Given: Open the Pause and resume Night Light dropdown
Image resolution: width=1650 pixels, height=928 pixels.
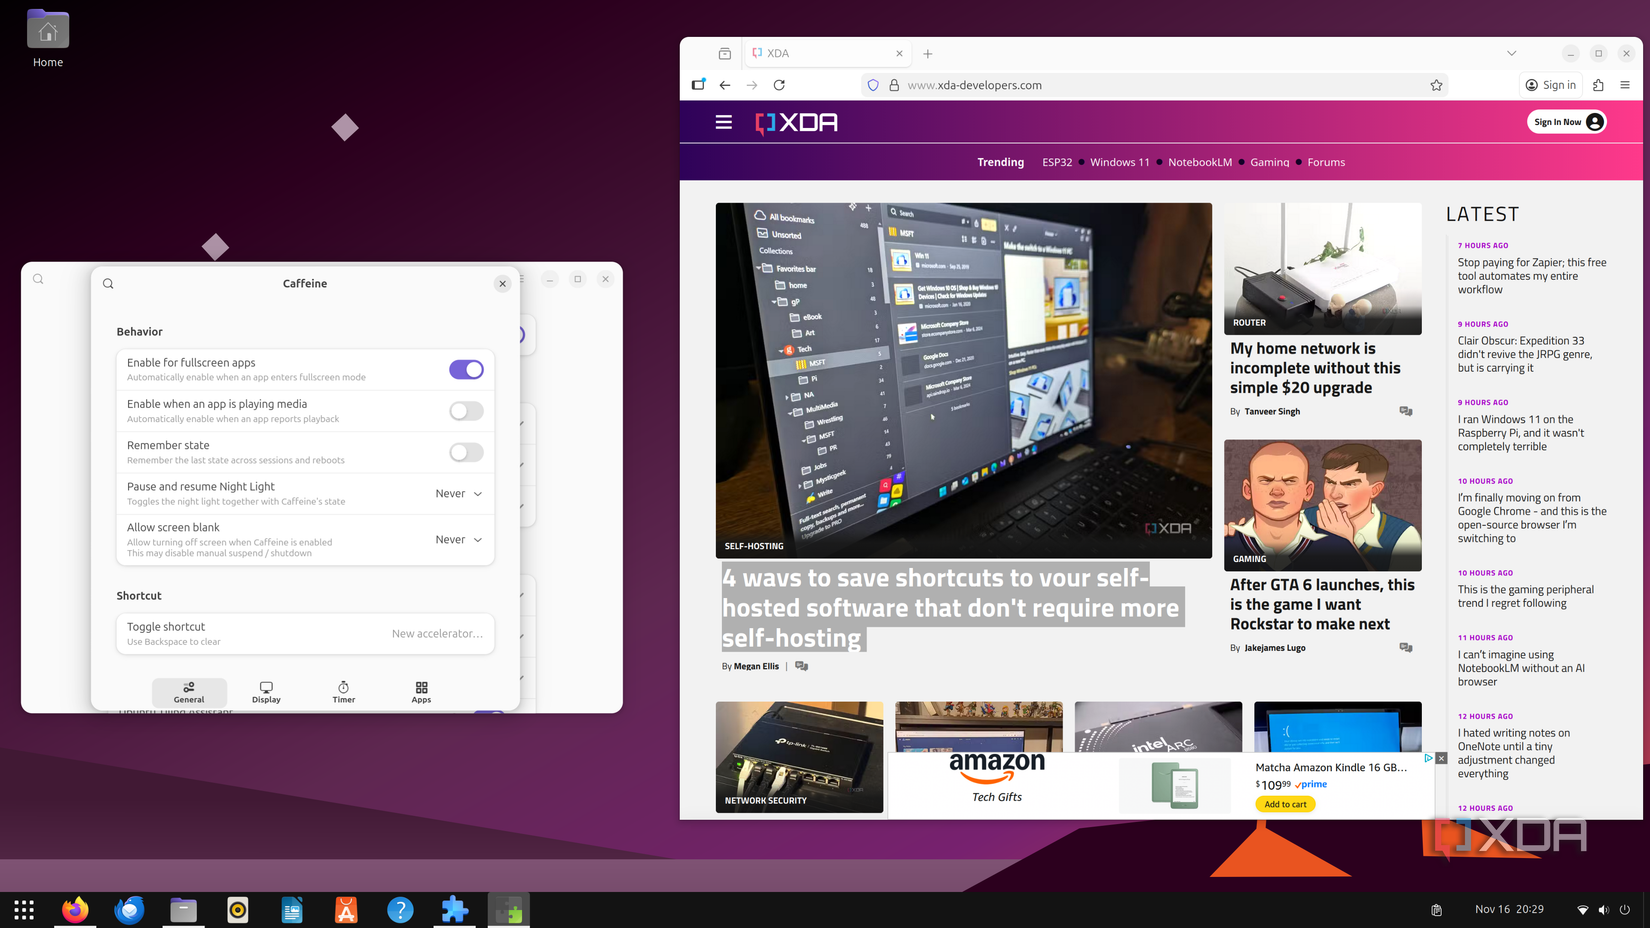Looking at the screenshot, I should [459, 494].
